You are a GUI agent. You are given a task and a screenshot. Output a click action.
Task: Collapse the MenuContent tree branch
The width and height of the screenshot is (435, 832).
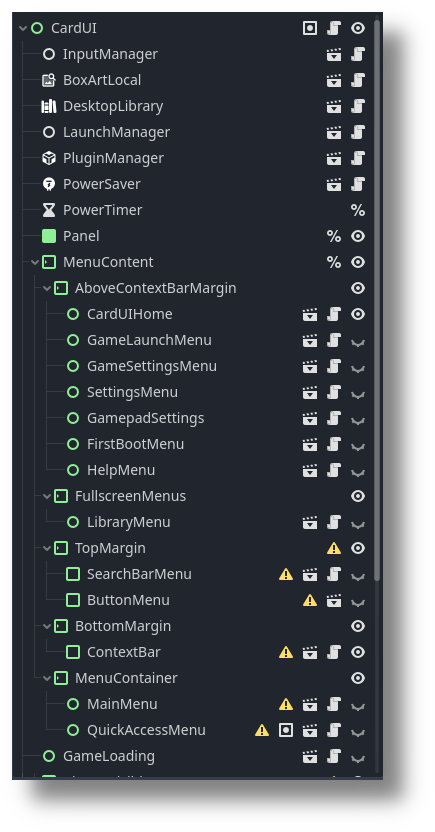(35, 262)
